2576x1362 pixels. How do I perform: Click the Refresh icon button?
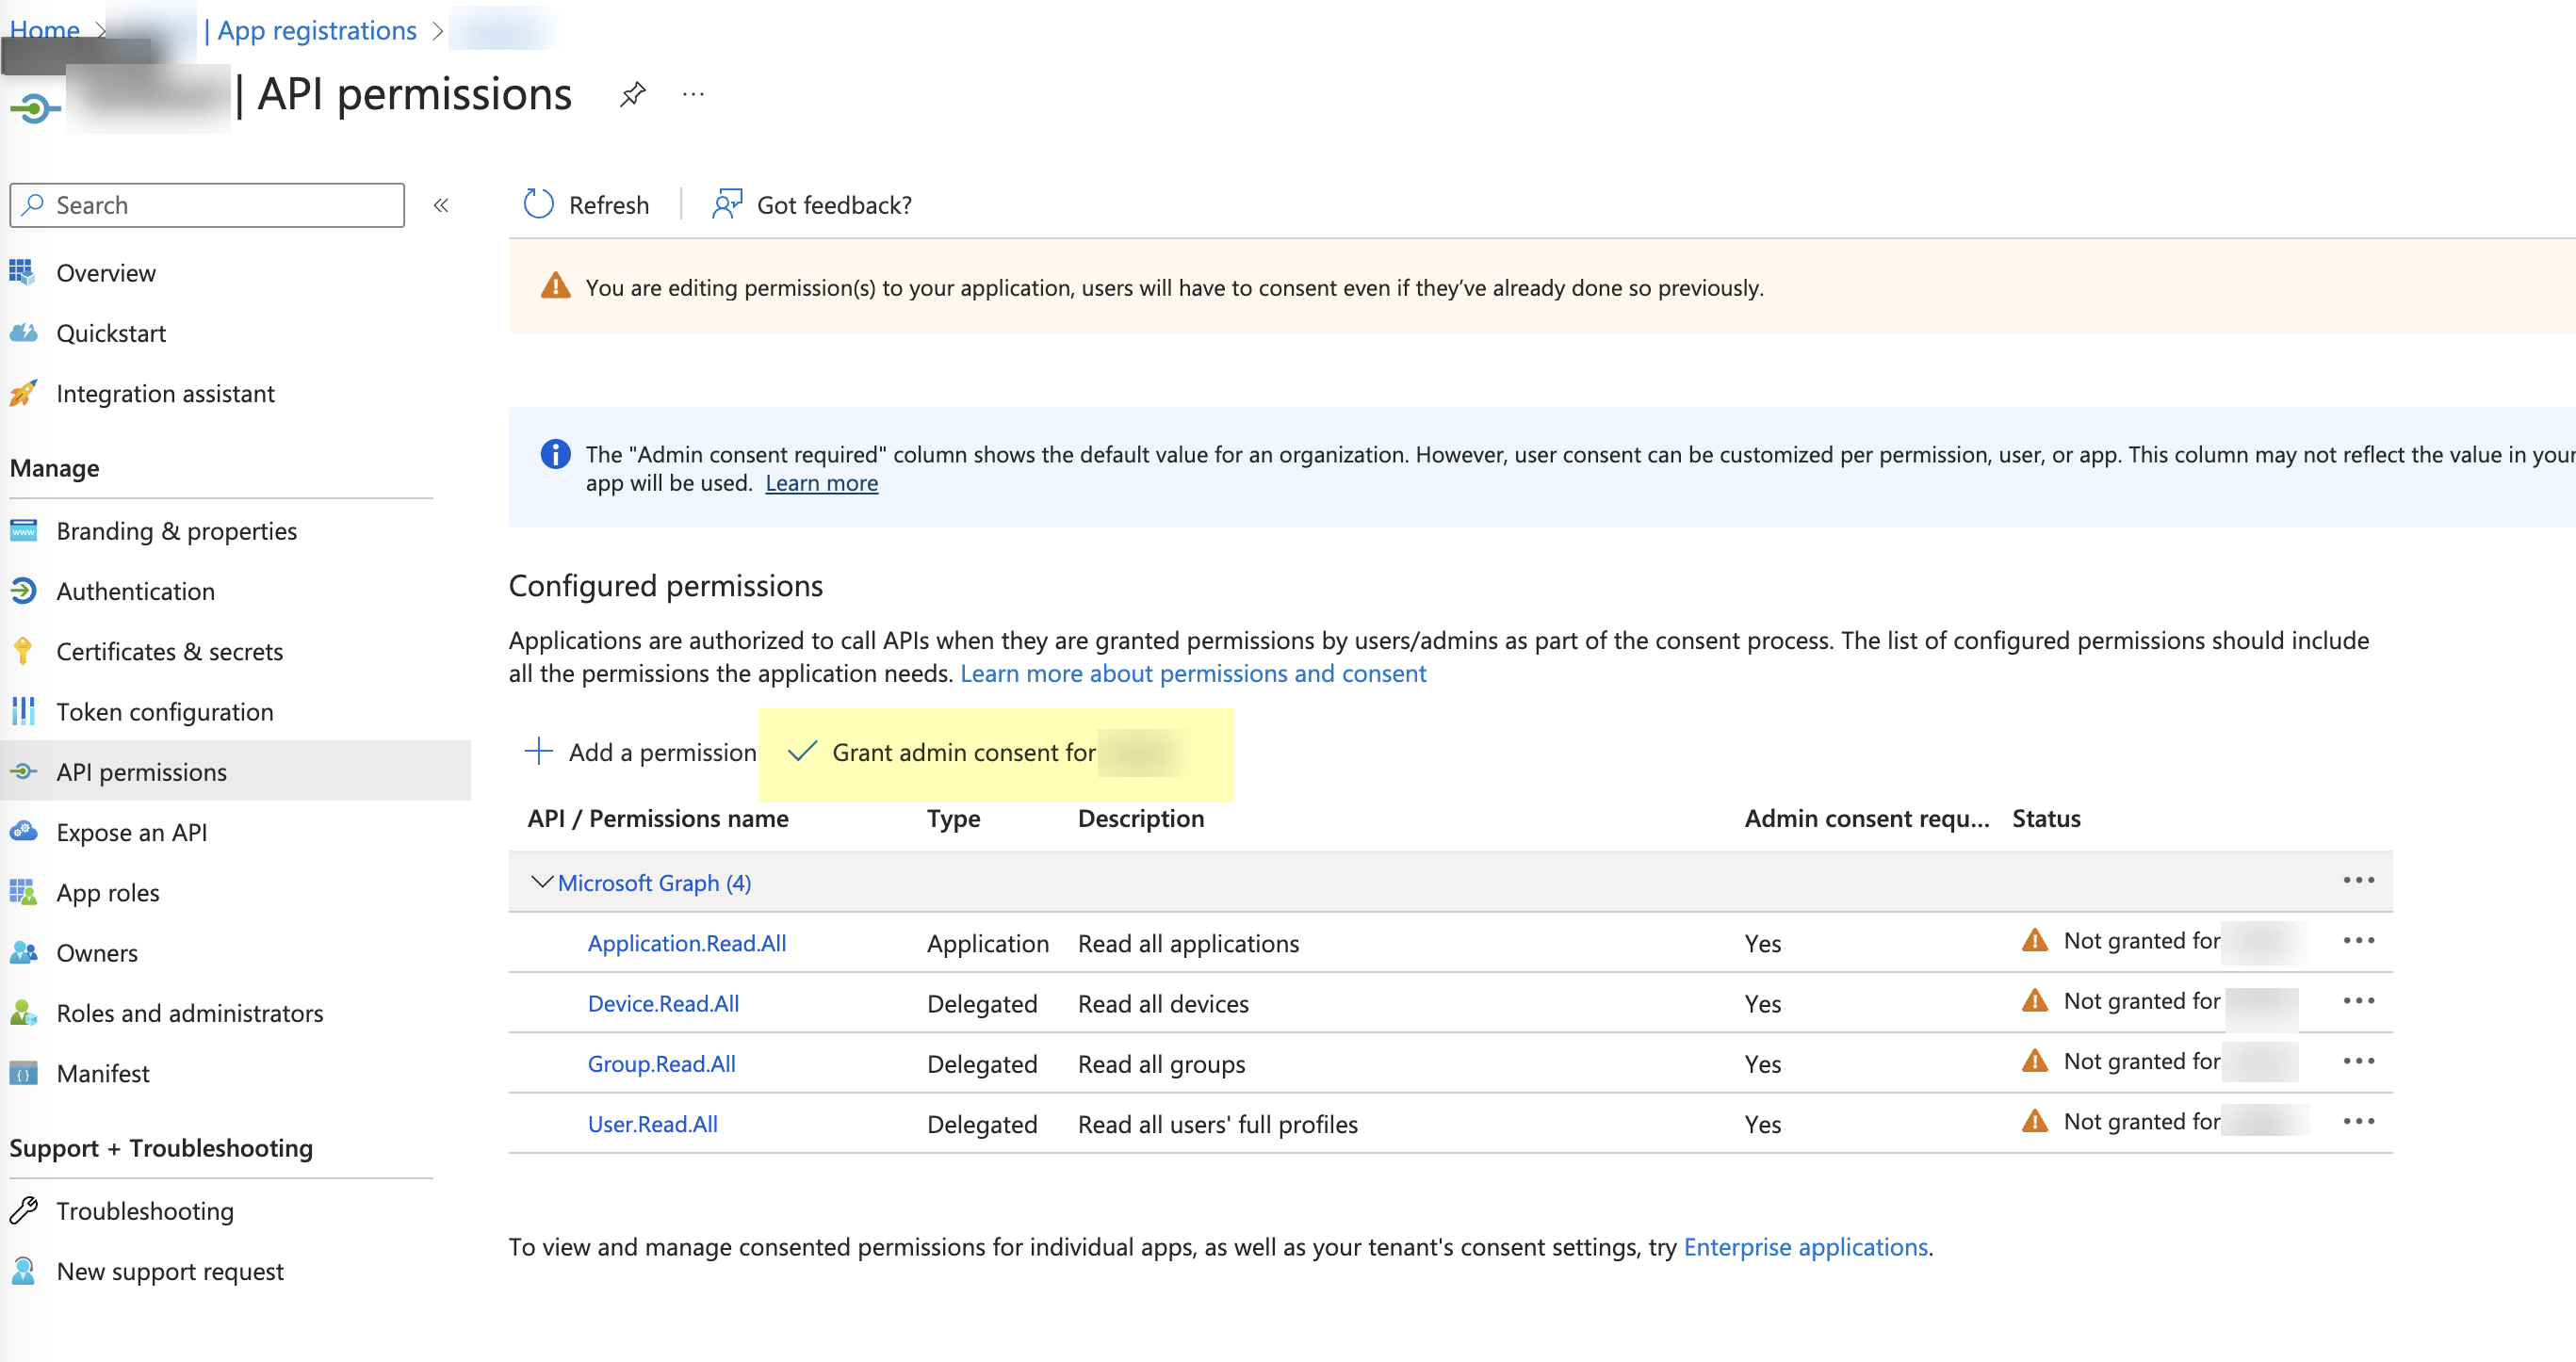[x=539, y=205]
